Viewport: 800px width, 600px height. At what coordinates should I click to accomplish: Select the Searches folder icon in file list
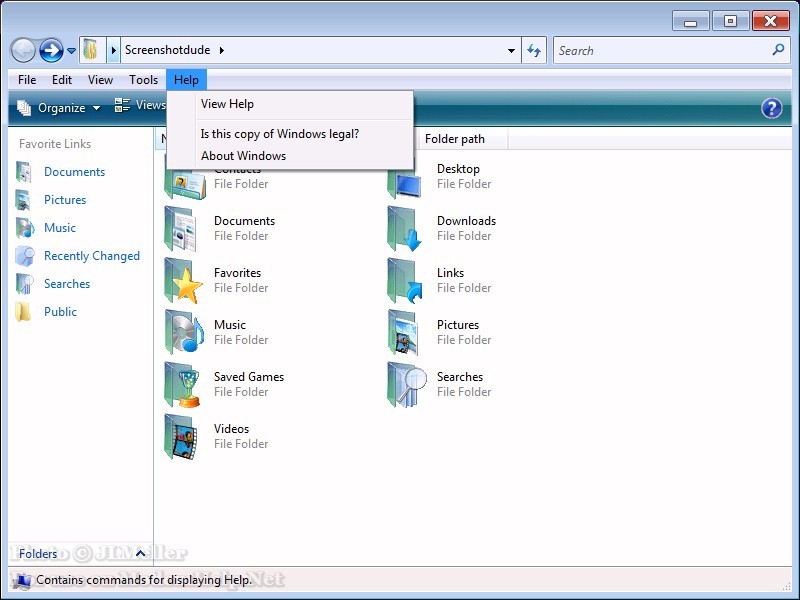(x=407, y=385)
